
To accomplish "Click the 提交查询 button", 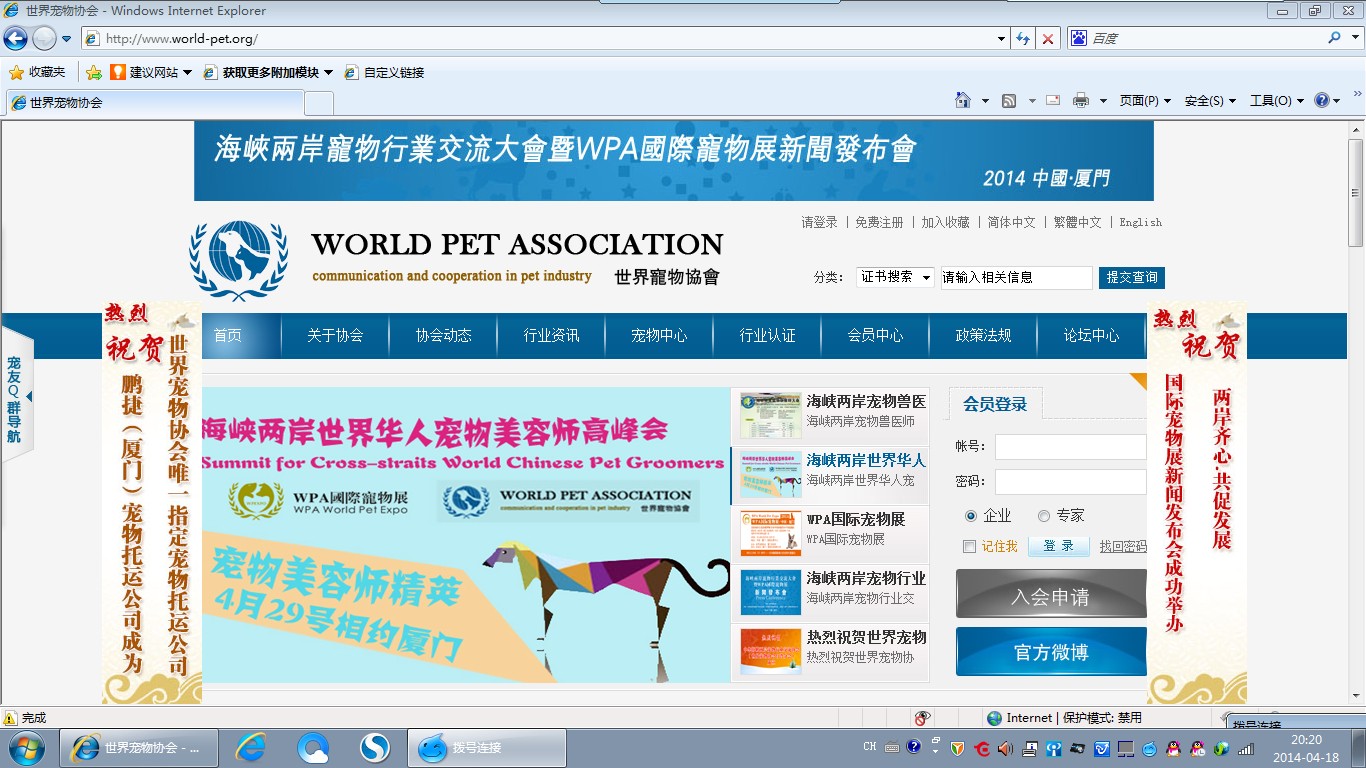I will (1131, 277).
